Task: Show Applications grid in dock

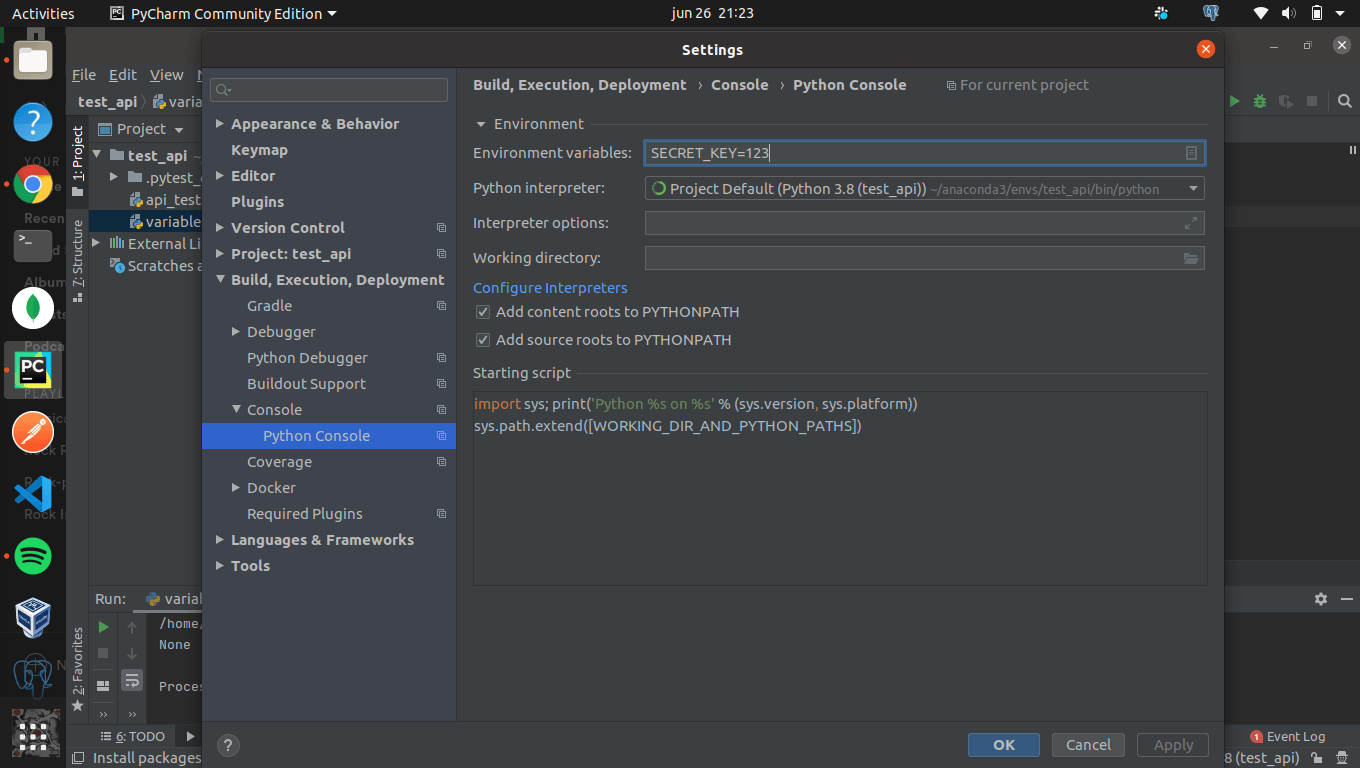Action: click(33, 737)
